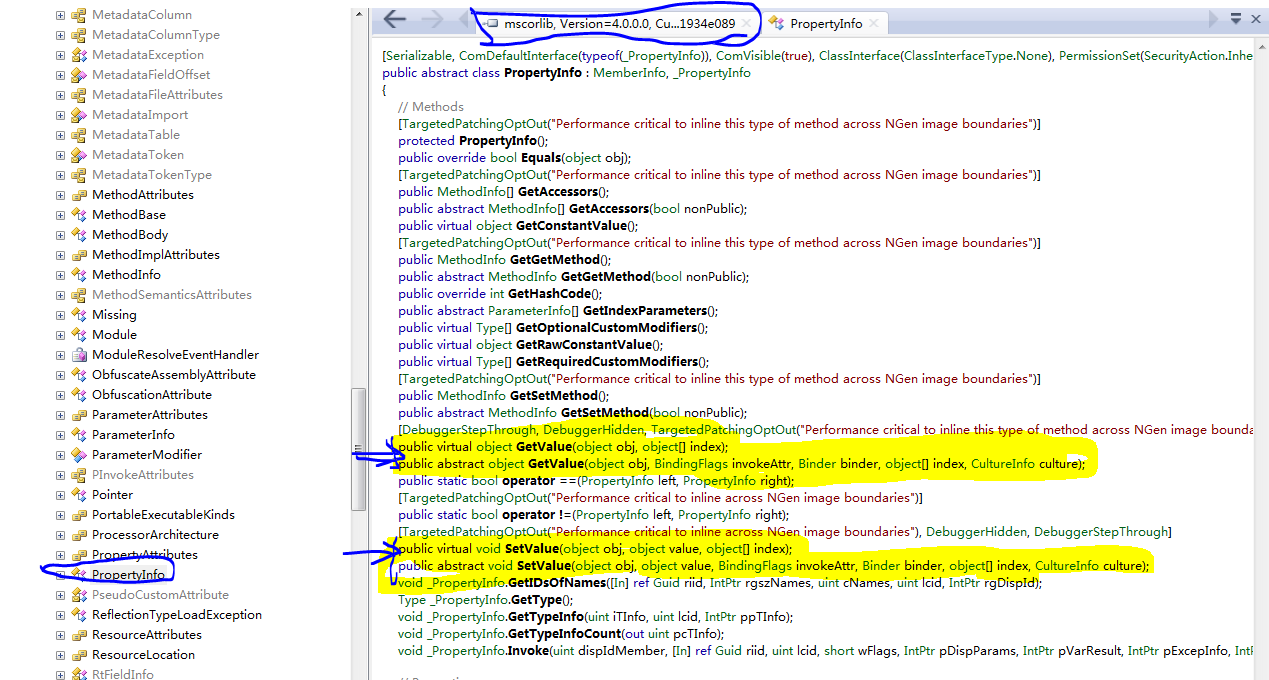Click the MetadataImport struct icon

coord(79,115)
